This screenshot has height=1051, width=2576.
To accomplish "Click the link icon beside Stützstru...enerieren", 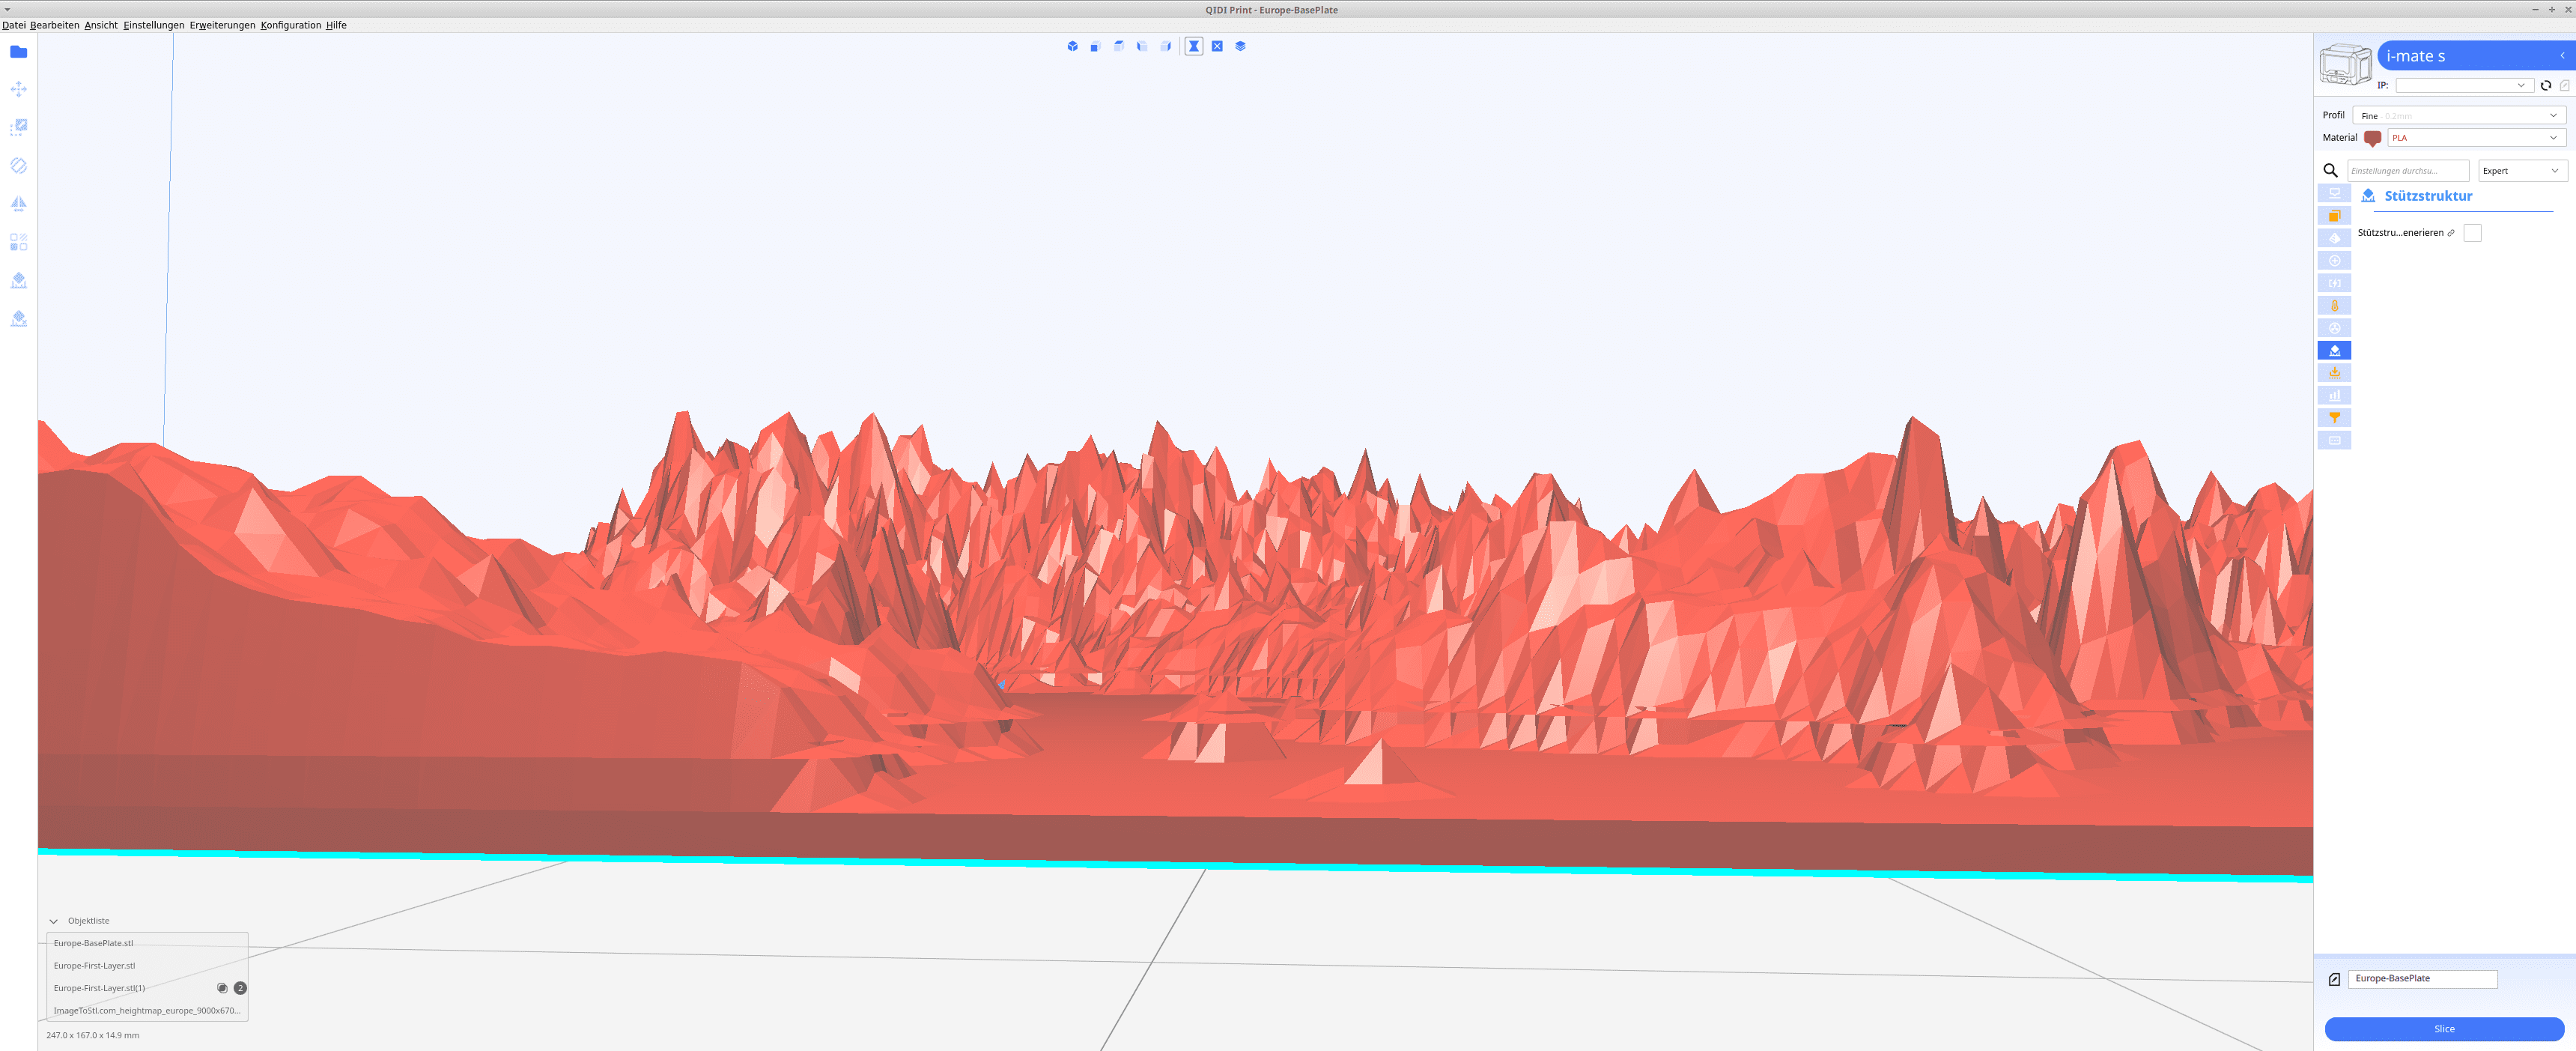I will coord(2450,233).
